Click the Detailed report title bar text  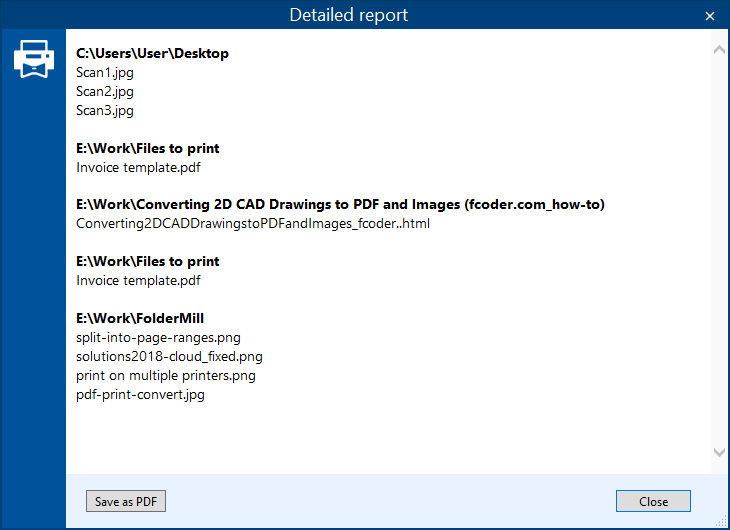click(x=349, y=15)
